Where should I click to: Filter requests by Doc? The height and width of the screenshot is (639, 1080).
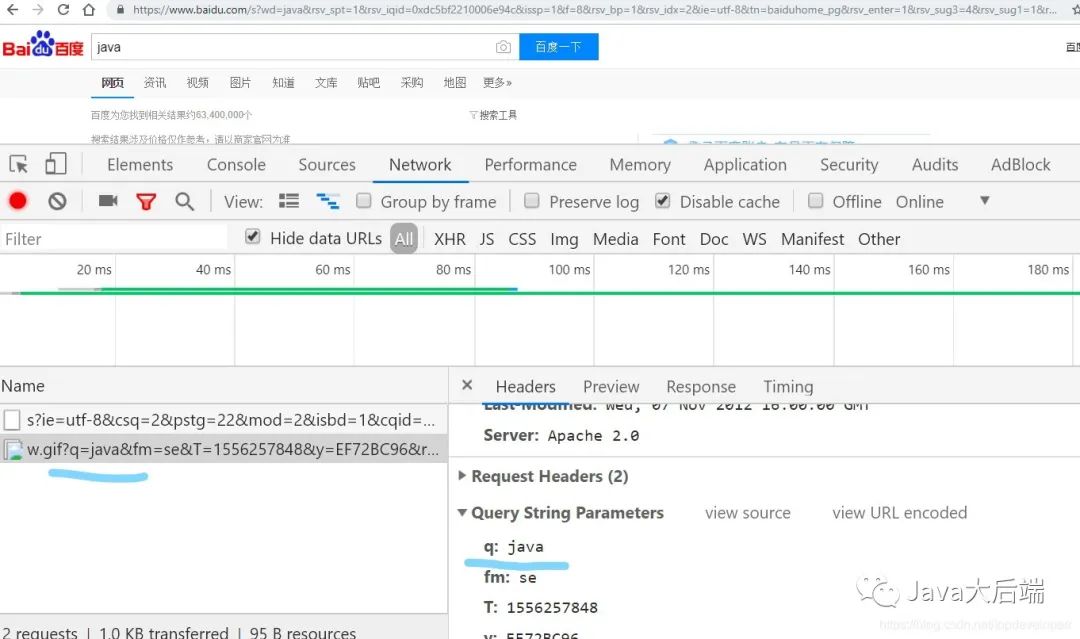pos(714,239)
